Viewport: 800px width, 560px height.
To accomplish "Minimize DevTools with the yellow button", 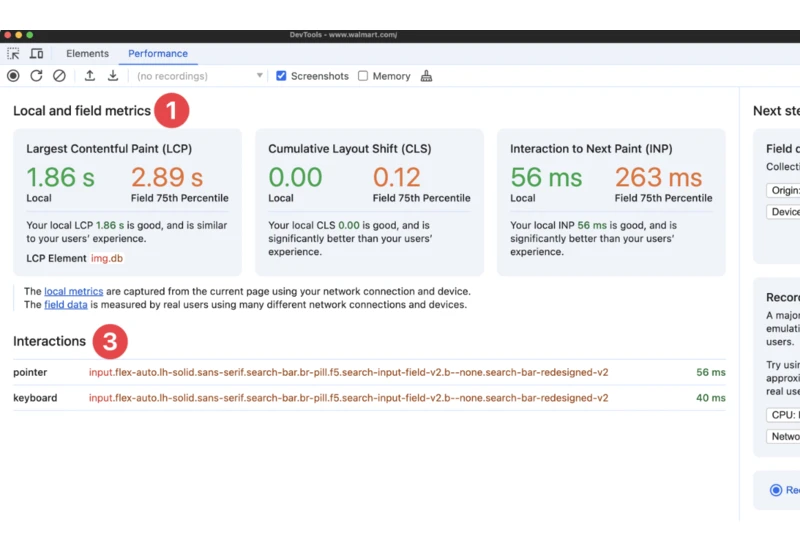I will coord(18,35).
